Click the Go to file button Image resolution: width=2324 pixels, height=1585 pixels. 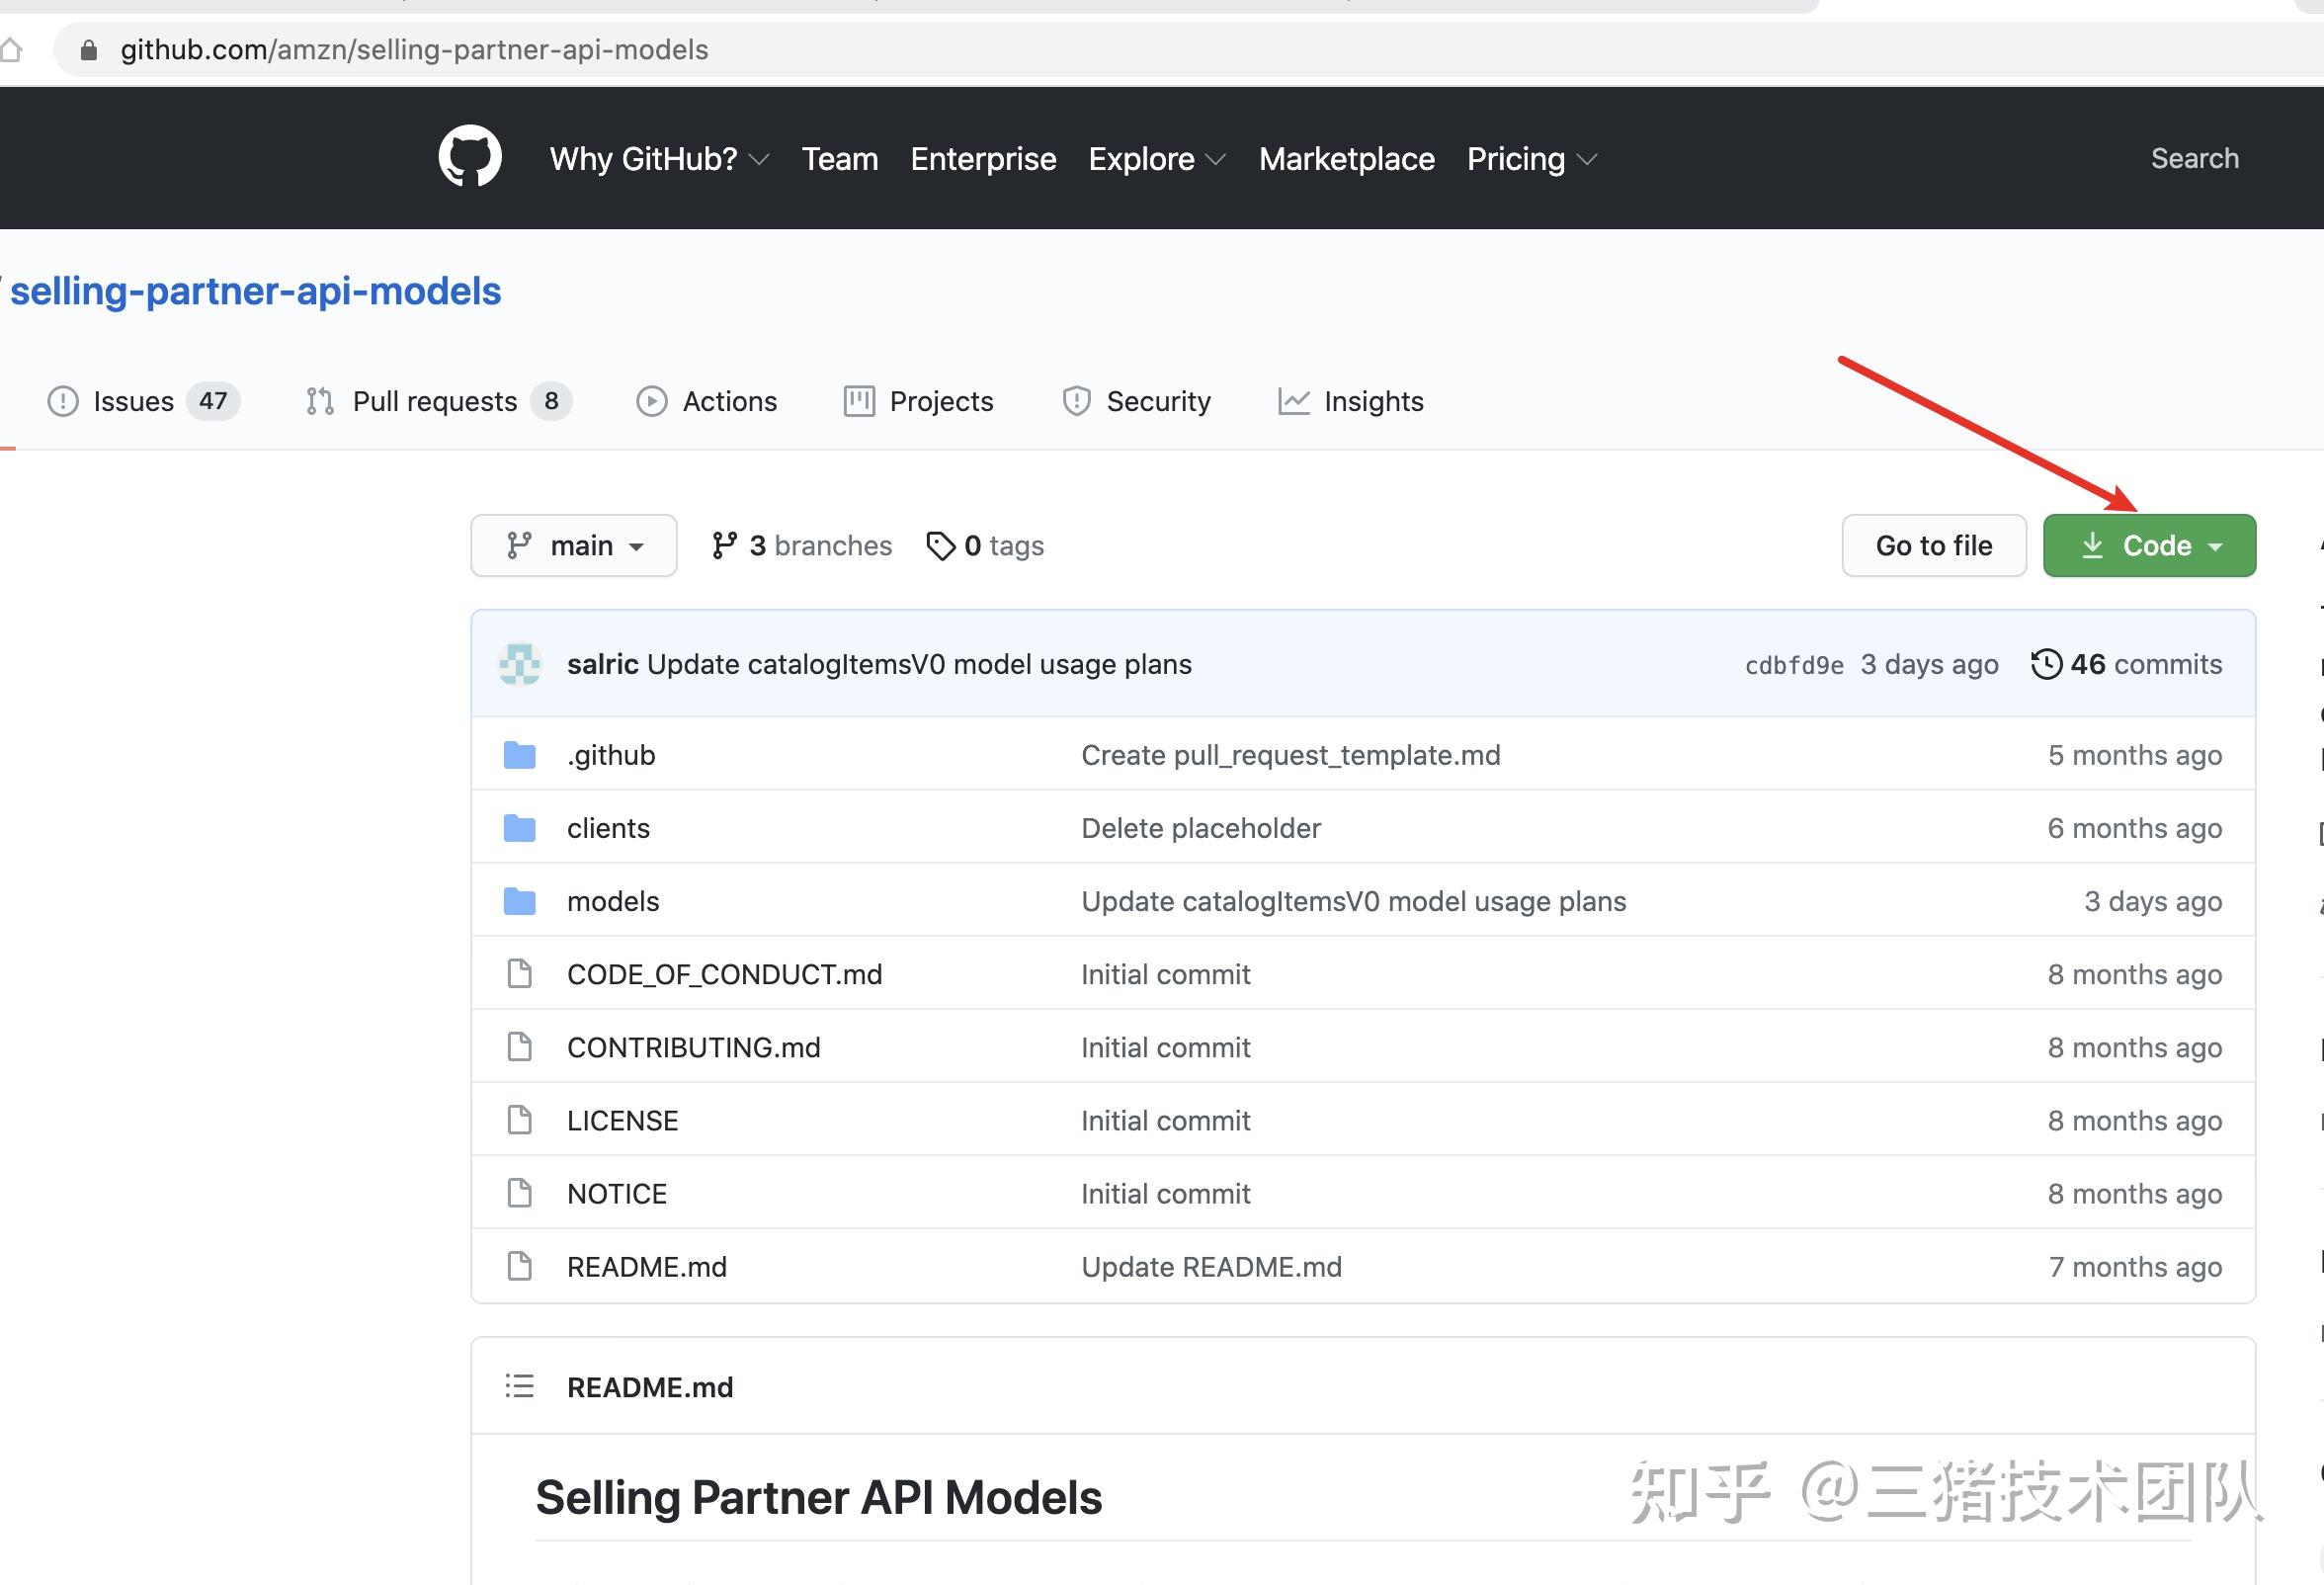point(1933,546)
